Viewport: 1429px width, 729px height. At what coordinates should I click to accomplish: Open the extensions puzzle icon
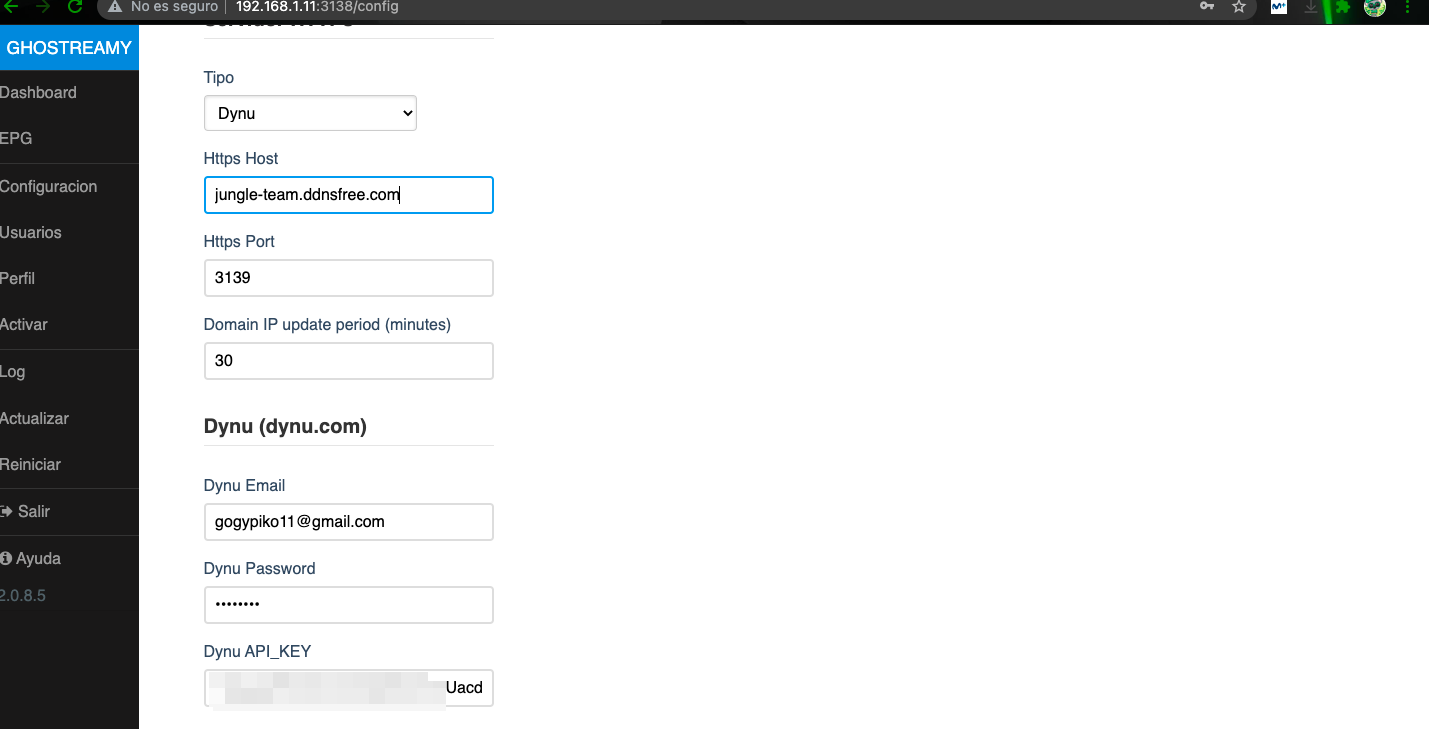click(1343, 7)
